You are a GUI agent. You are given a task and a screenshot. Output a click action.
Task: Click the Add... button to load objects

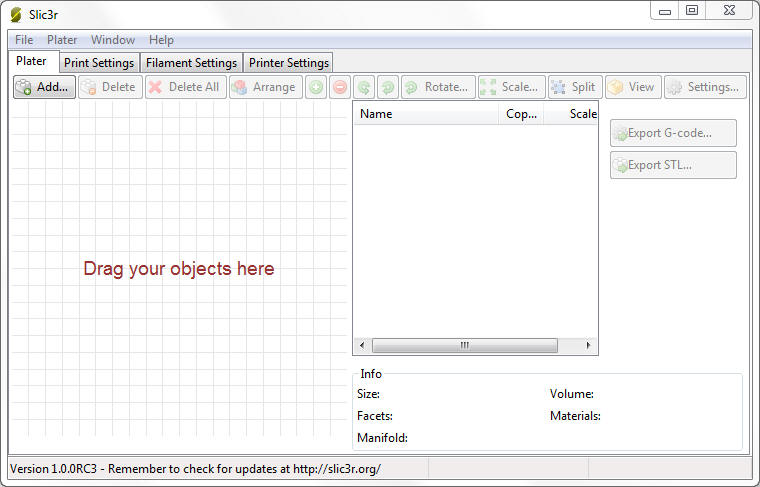click(44, 87)
